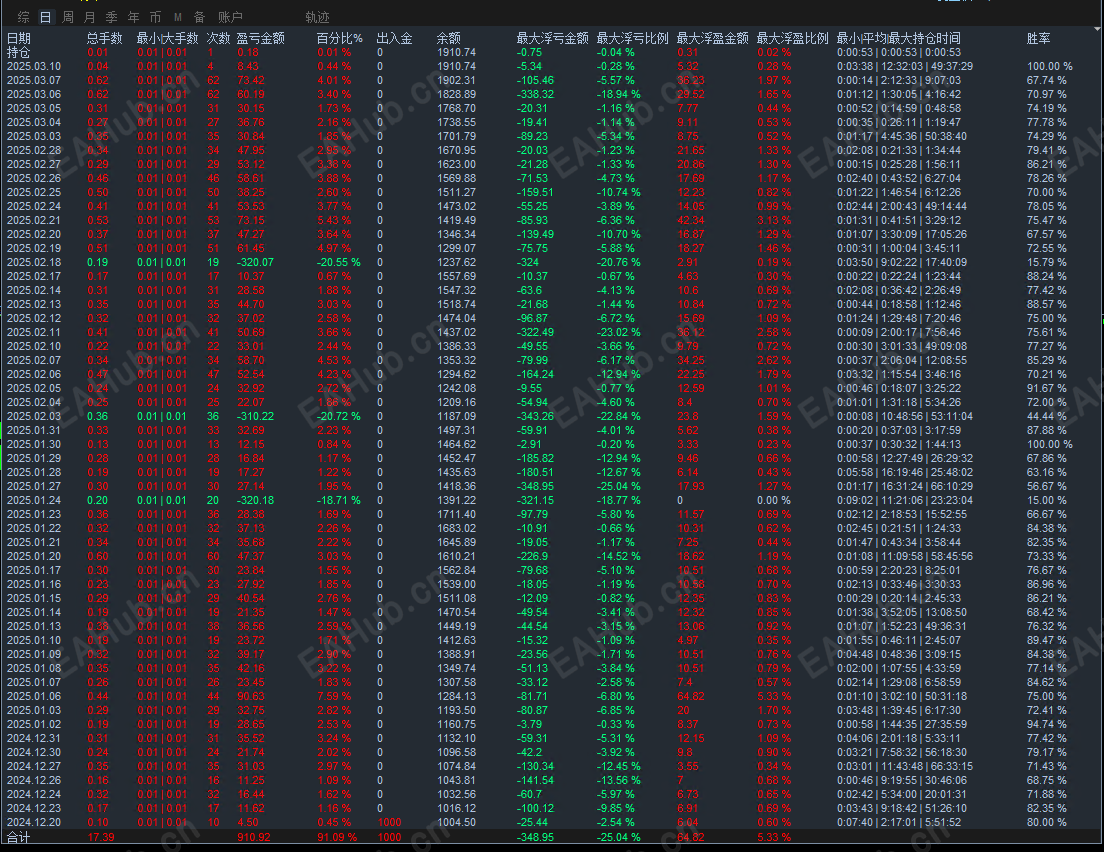Click the 最小|大手数 column header

[x=168, y=38]
